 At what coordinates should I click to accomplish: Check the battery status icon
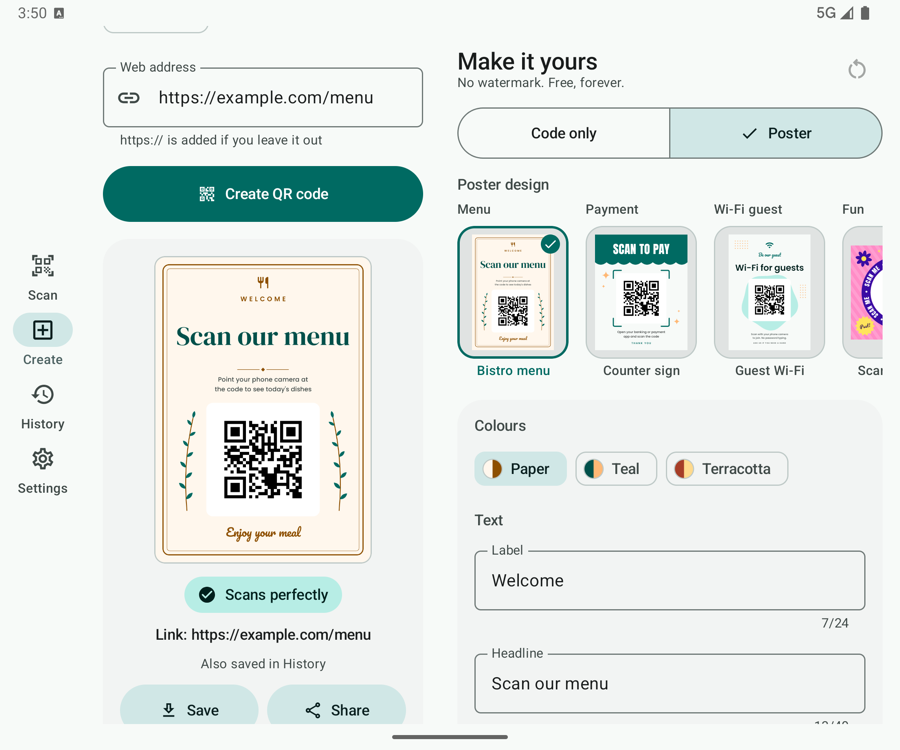point(865,13)
